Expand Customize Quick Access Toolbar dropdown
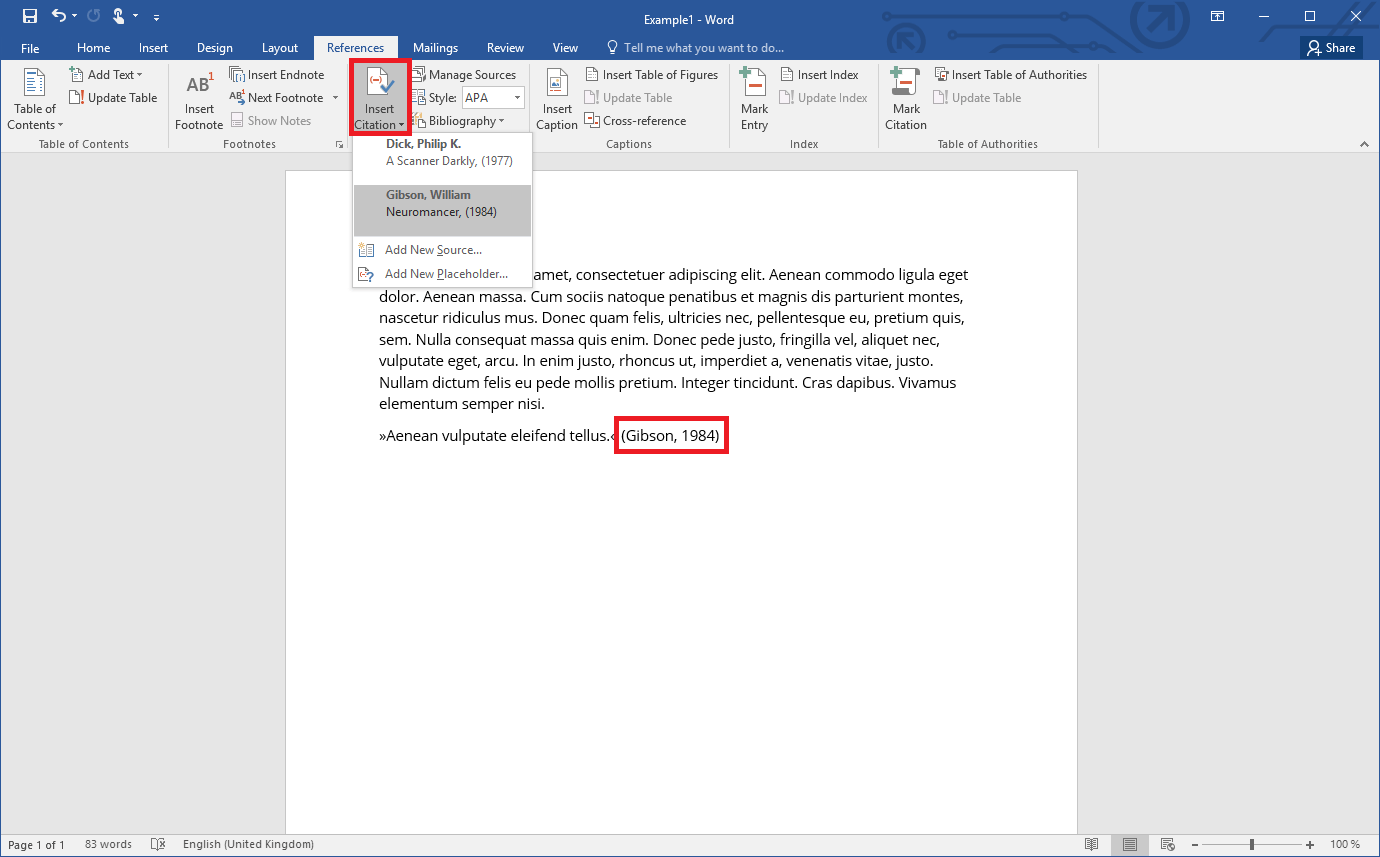1380x857 pixels. click(156, 17)
